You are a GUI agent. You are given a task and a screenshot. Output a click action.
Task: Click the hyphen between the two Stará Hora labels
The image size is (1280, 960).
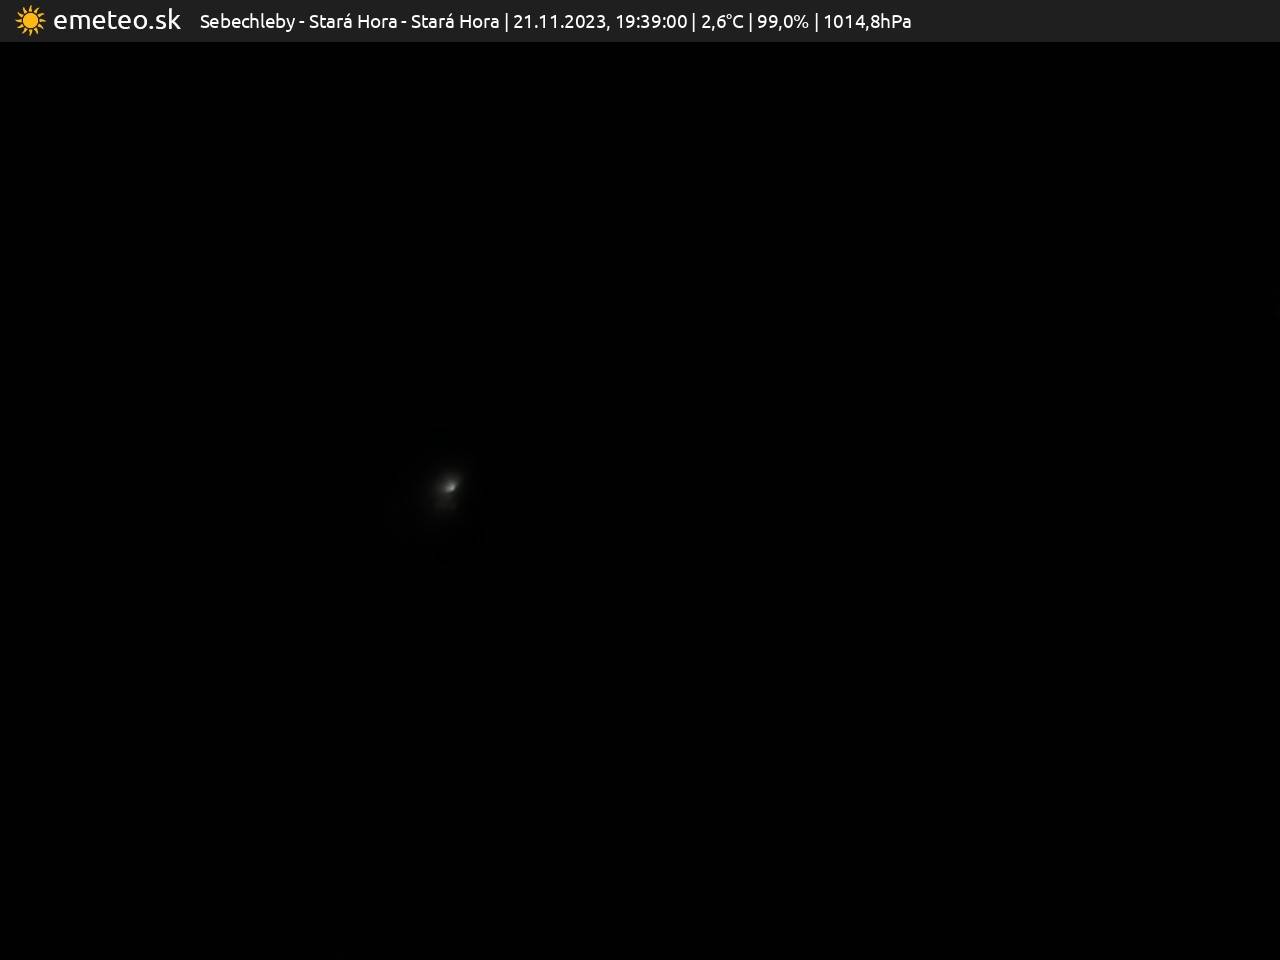pos(404,23)
